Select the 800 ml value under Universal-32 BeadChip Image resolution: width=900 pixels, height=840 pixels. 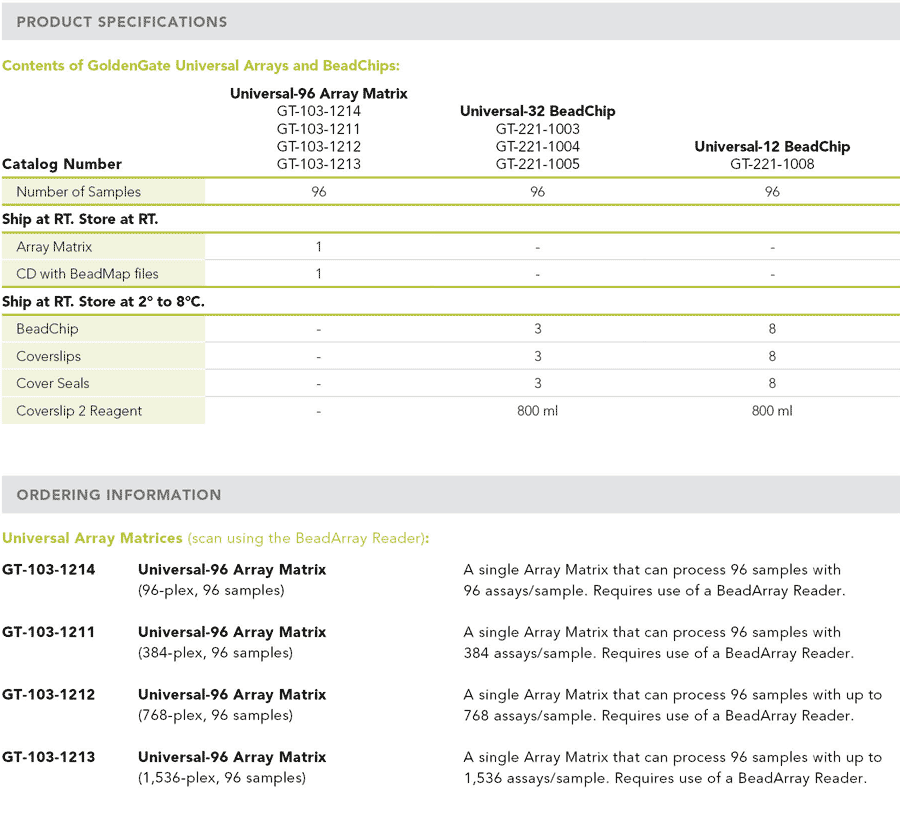537,411
